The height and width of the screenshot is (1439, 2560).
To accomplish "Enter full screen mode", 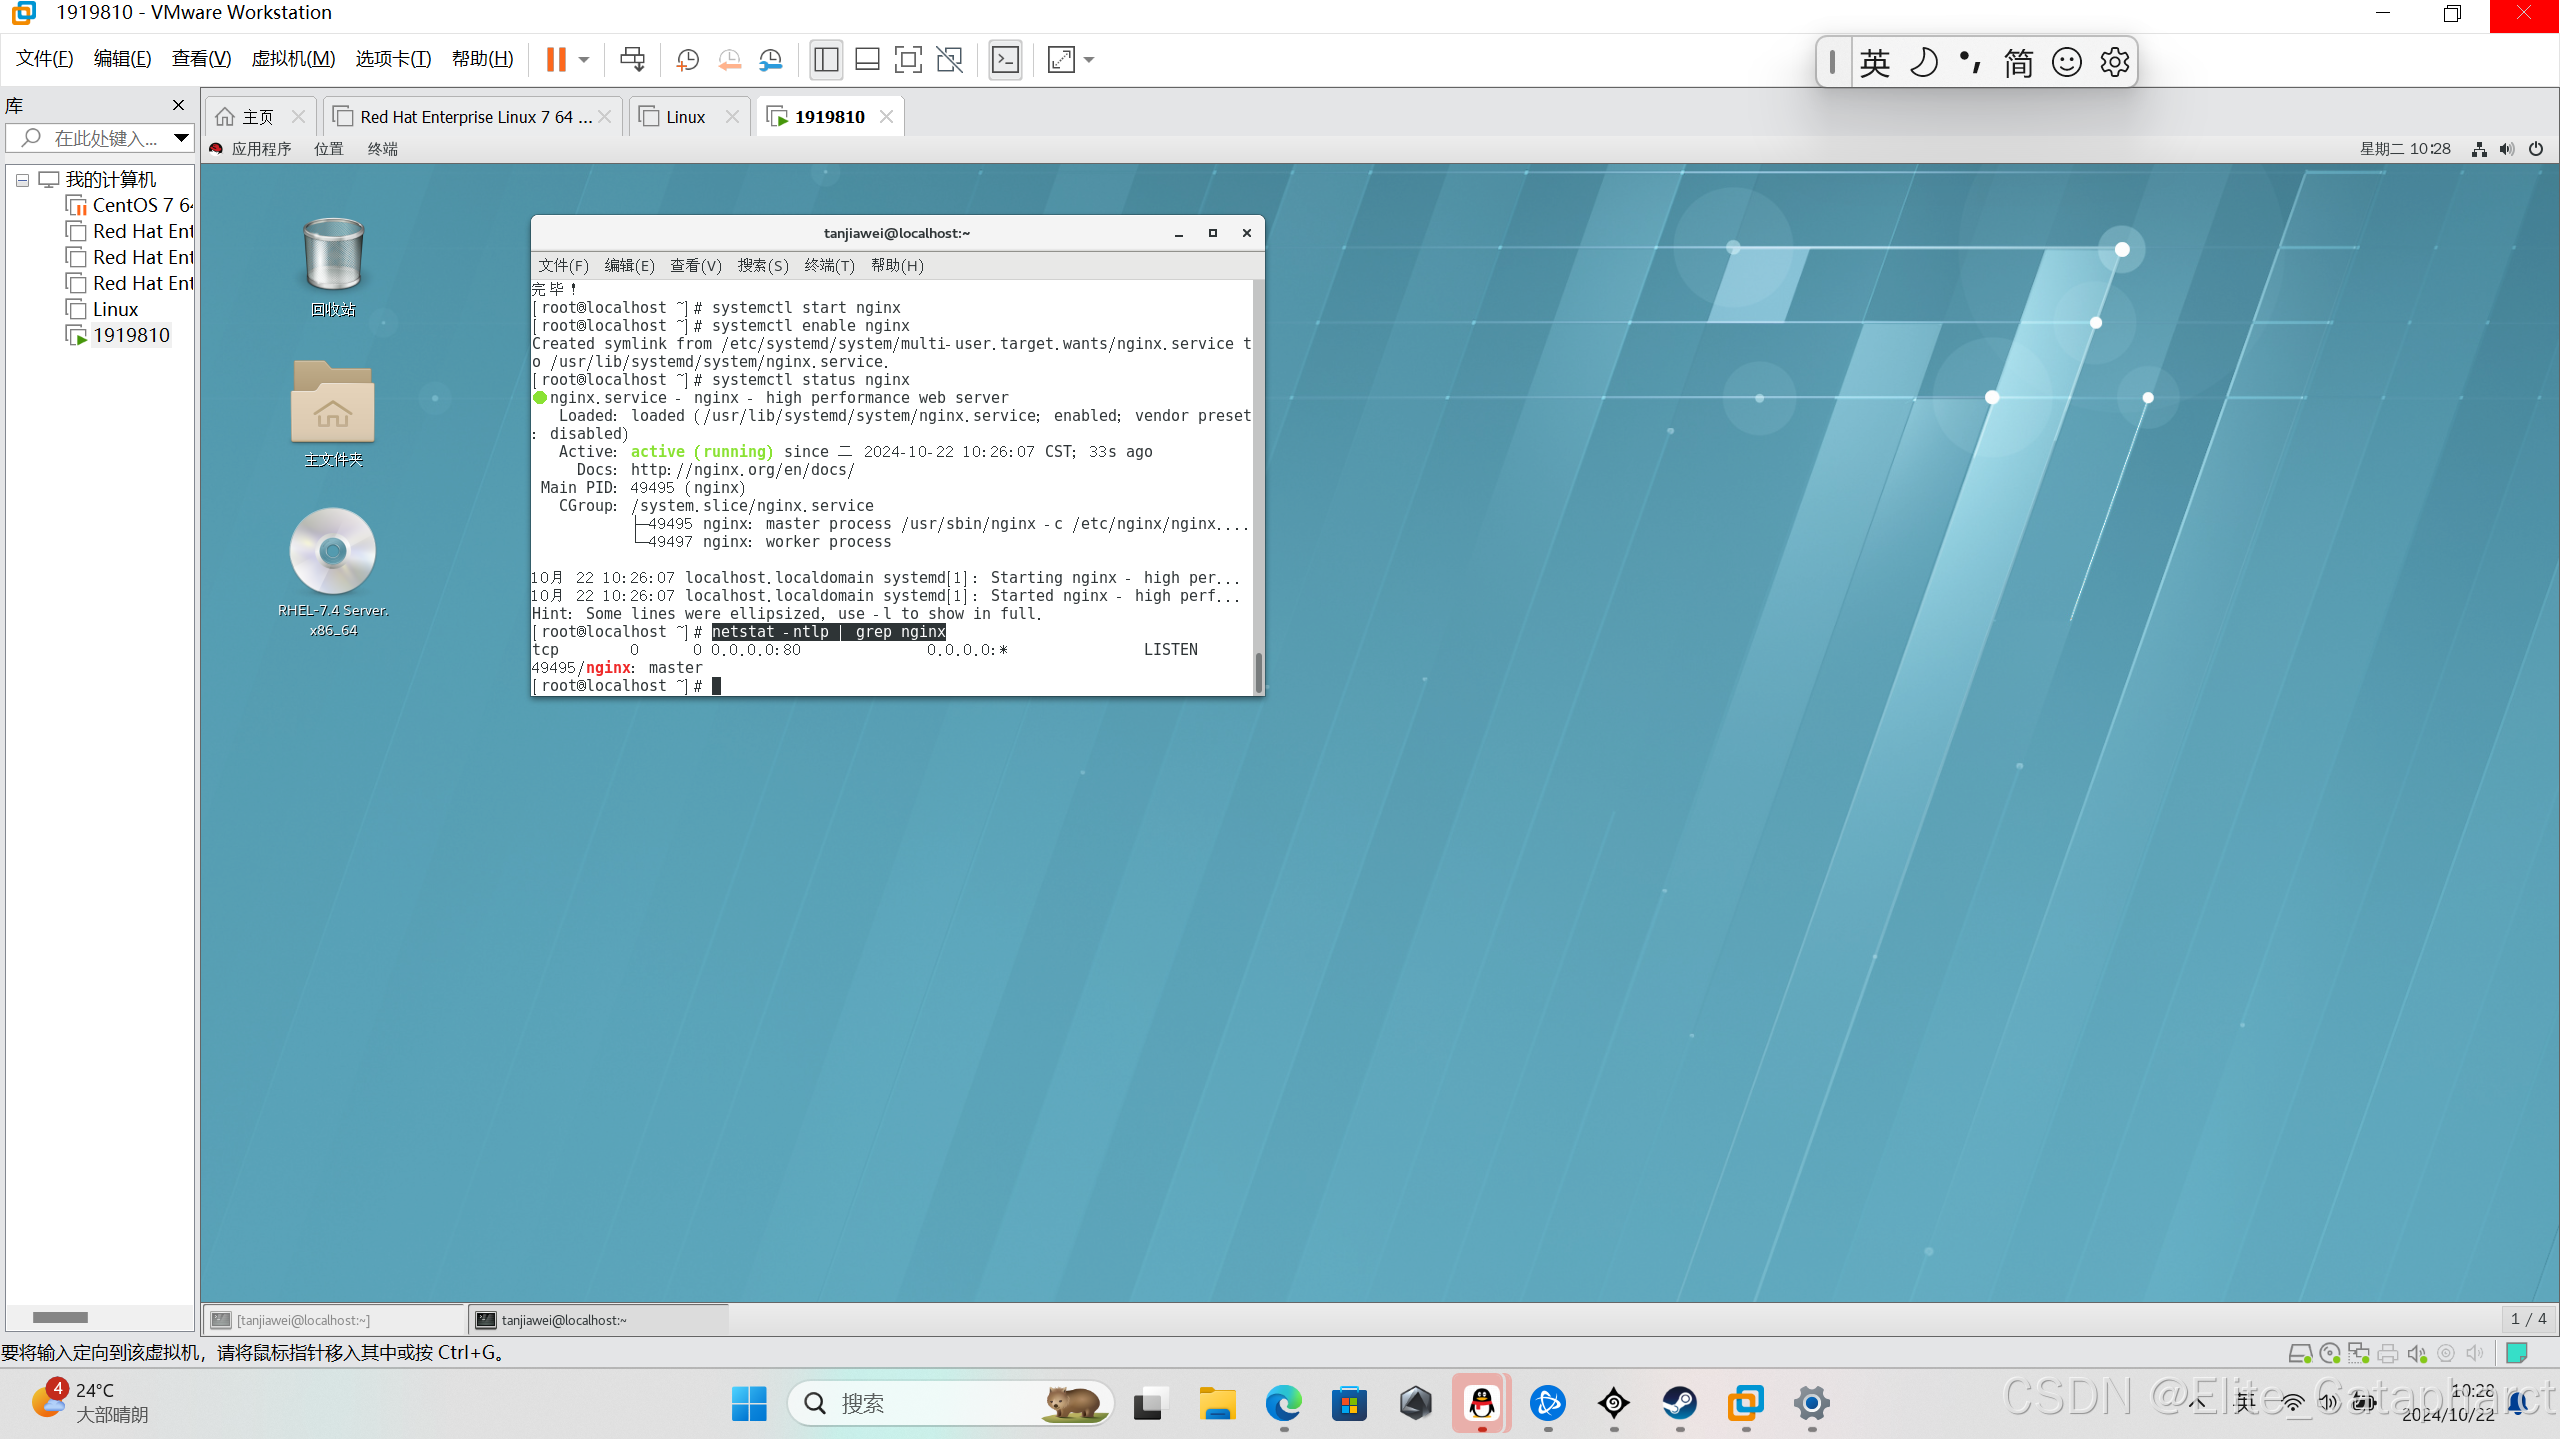I will (x=908, y=60).
